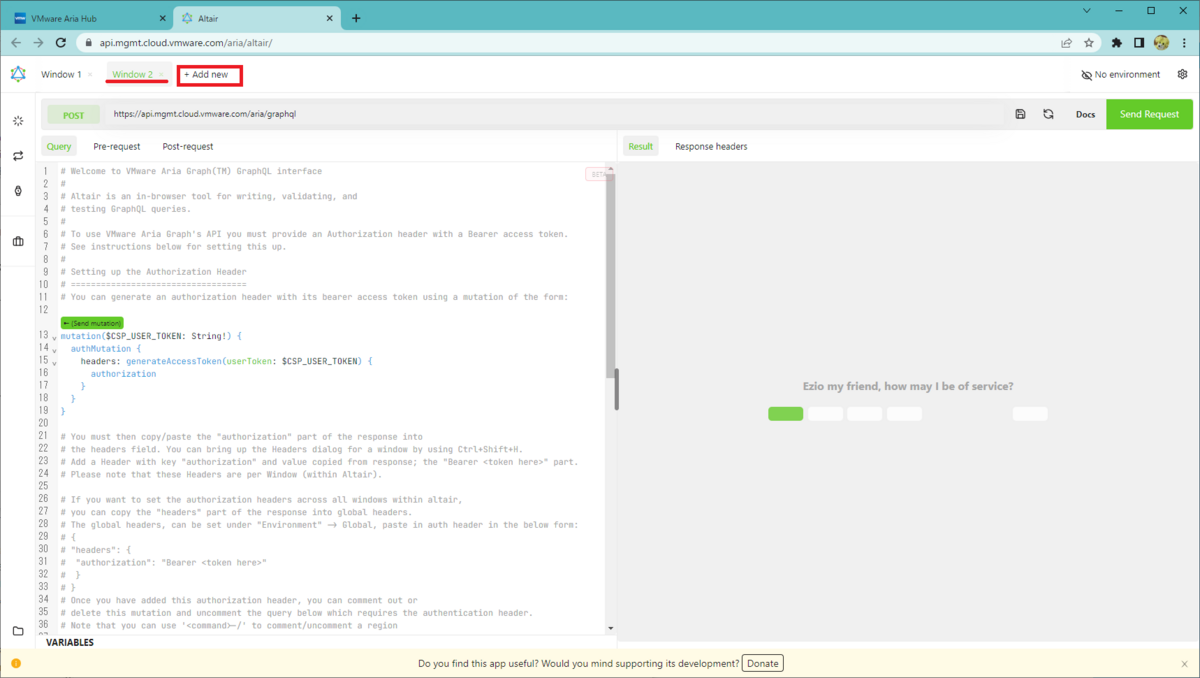Click the reload docs circular arrows icon
Viewport: 1200px width, 678px height.
[1048, 114]
